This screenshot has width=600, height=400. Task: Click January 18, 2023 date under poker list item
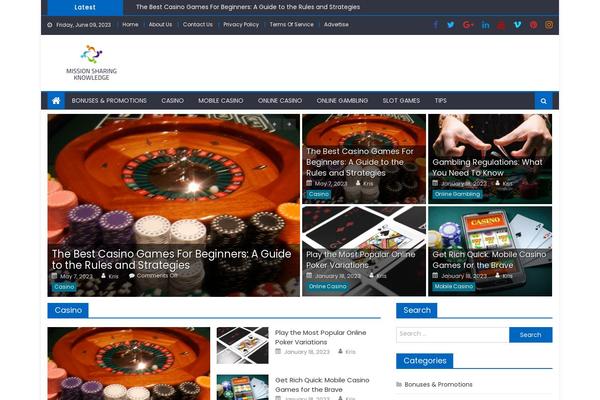point(307,352)
